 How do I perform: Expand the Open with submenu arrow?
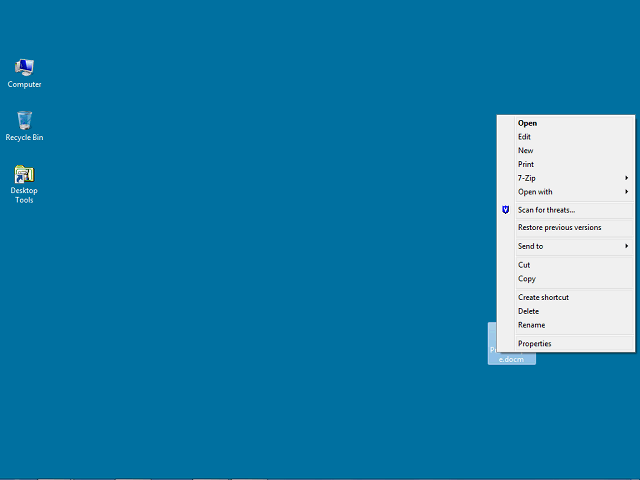[627, 192]
